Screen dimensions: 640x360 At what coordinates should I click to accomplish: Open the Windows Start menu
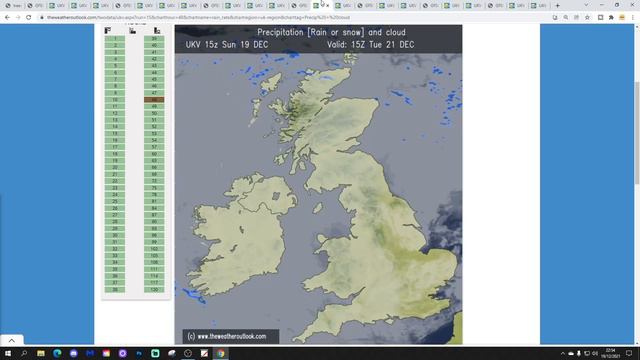(x=7, y=353)
